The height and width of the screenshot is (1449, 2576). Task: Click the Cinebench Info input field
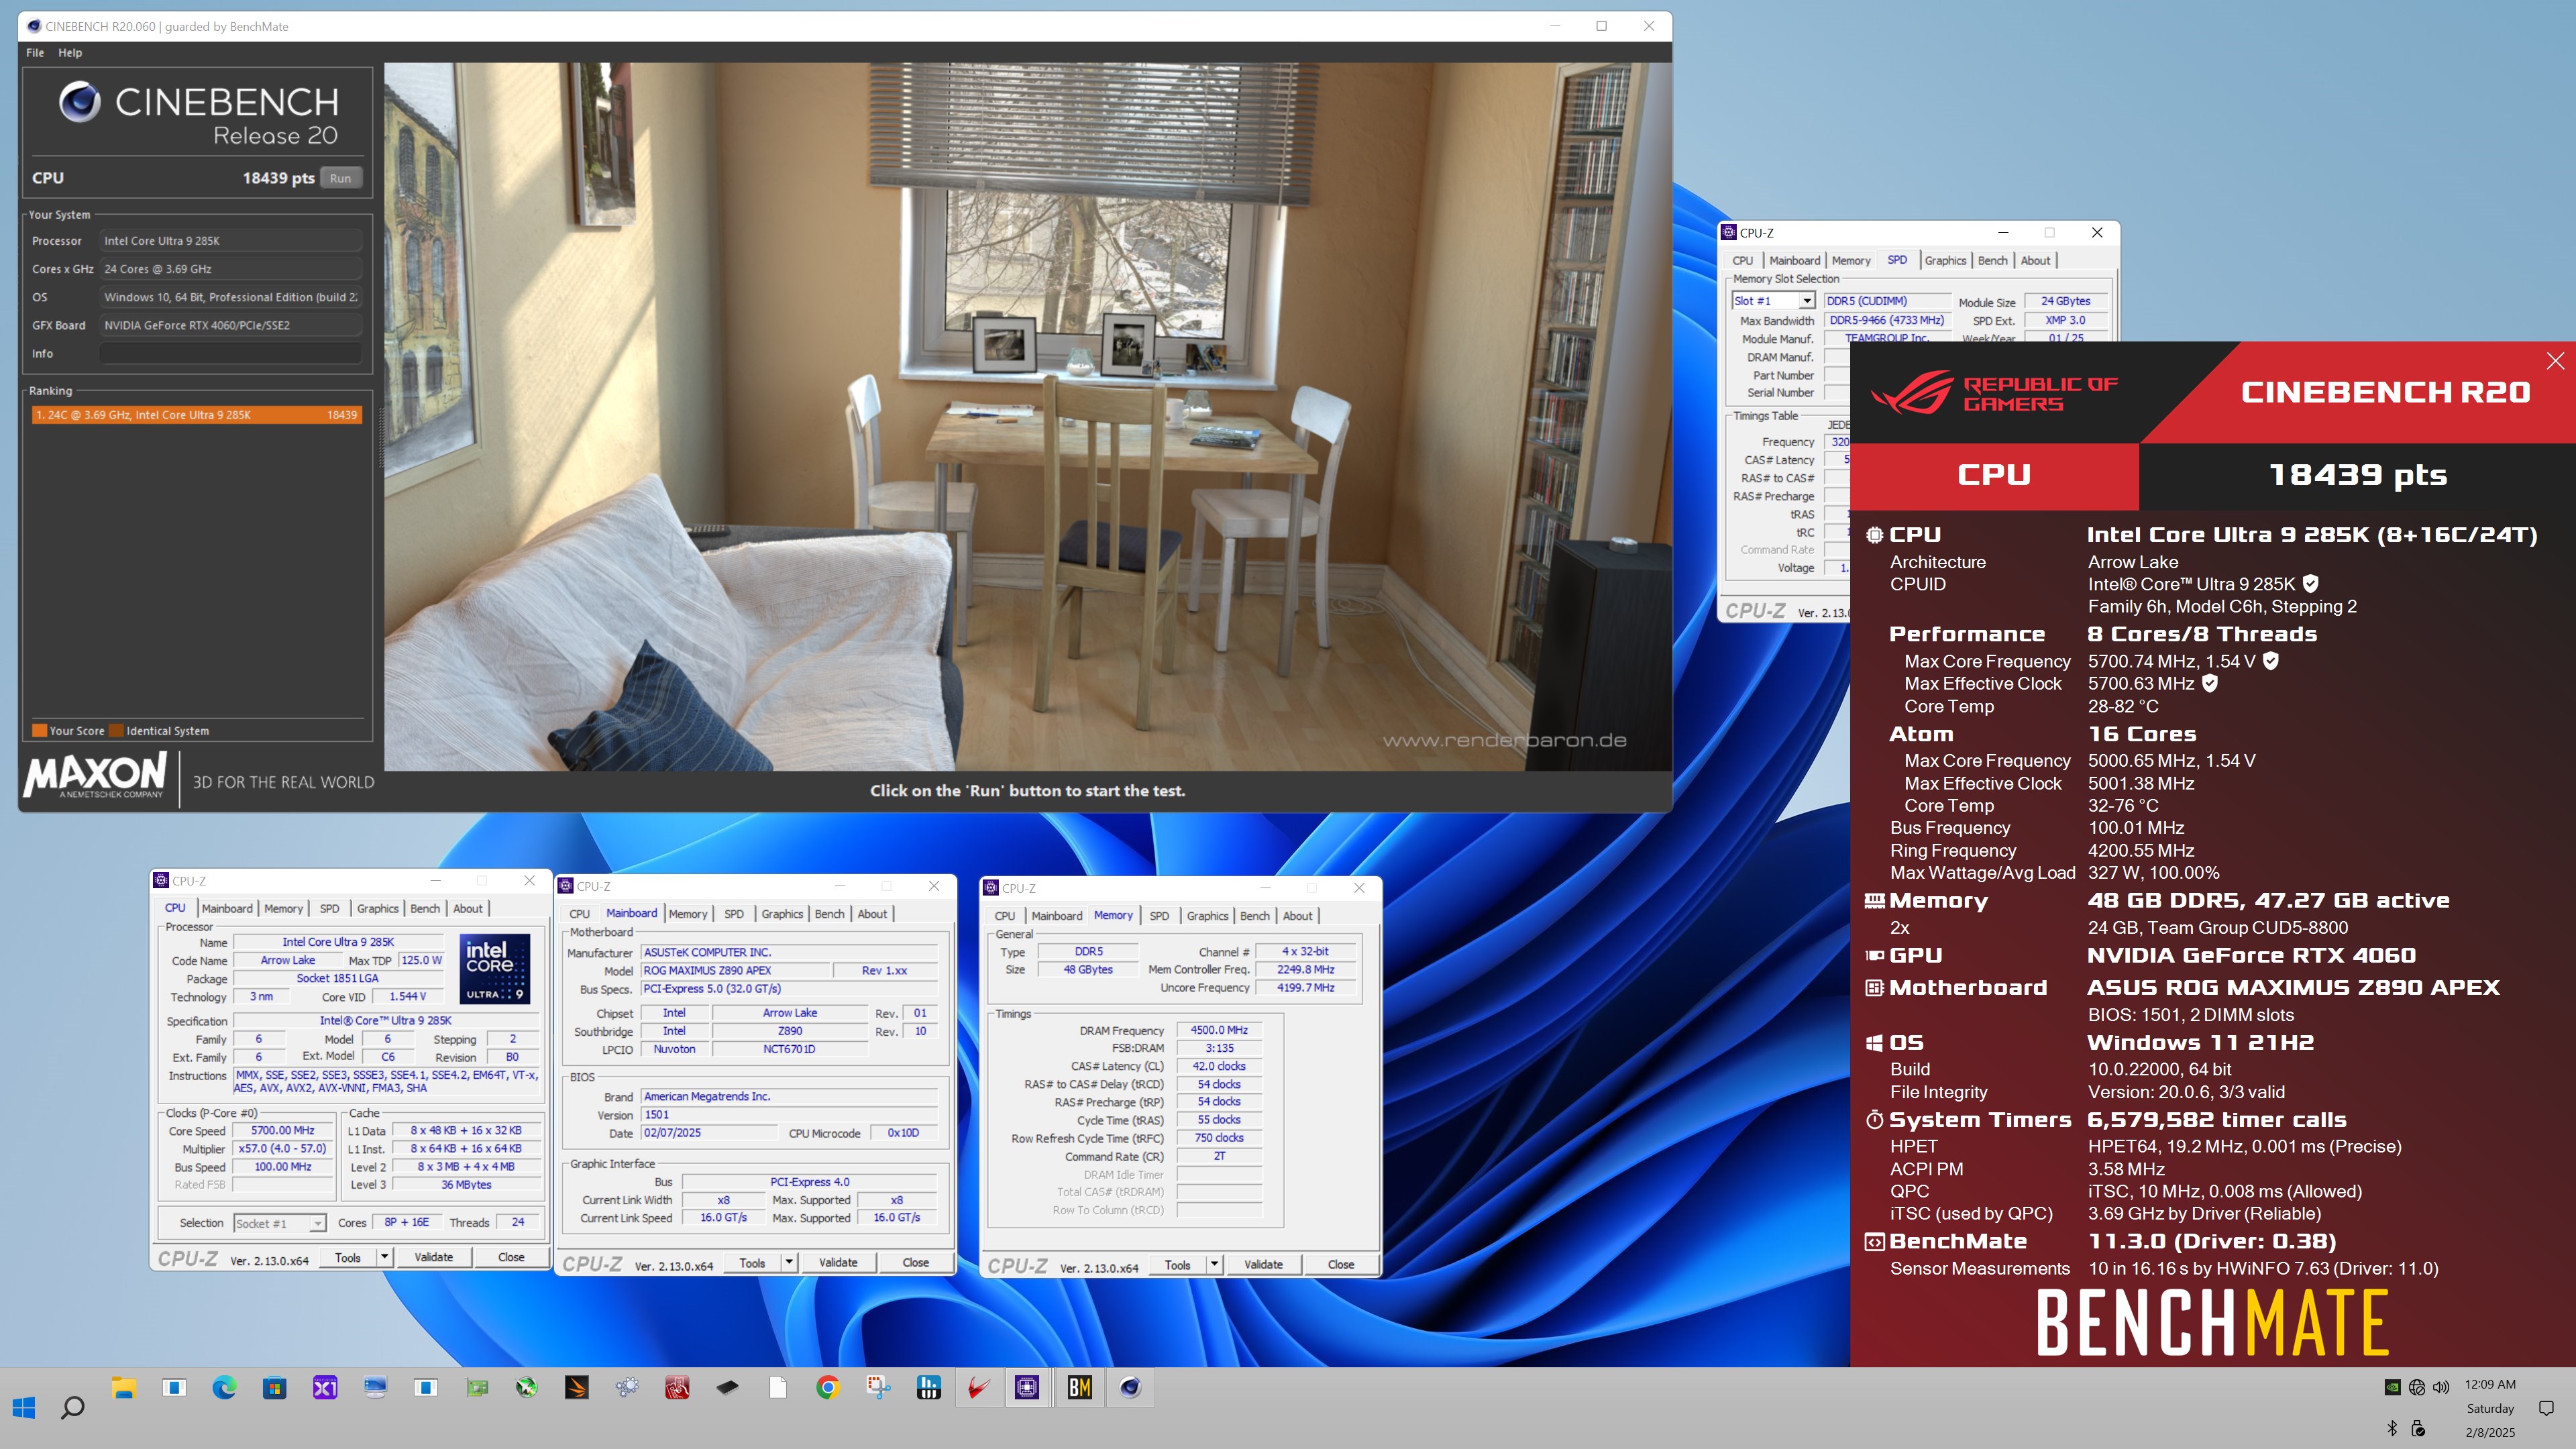231,353
